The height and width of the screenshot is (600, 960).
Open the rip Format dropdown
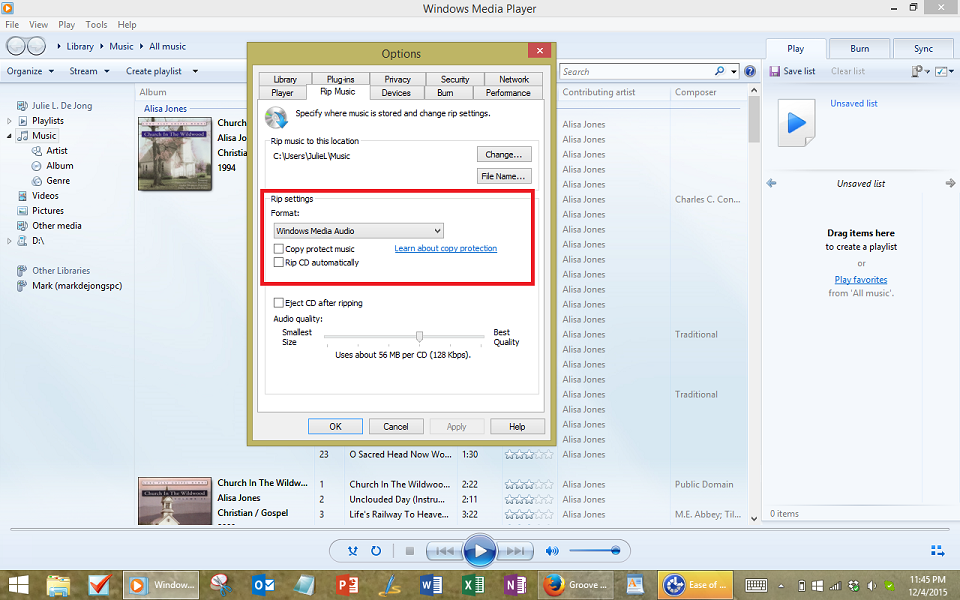[x=358, y=231]
